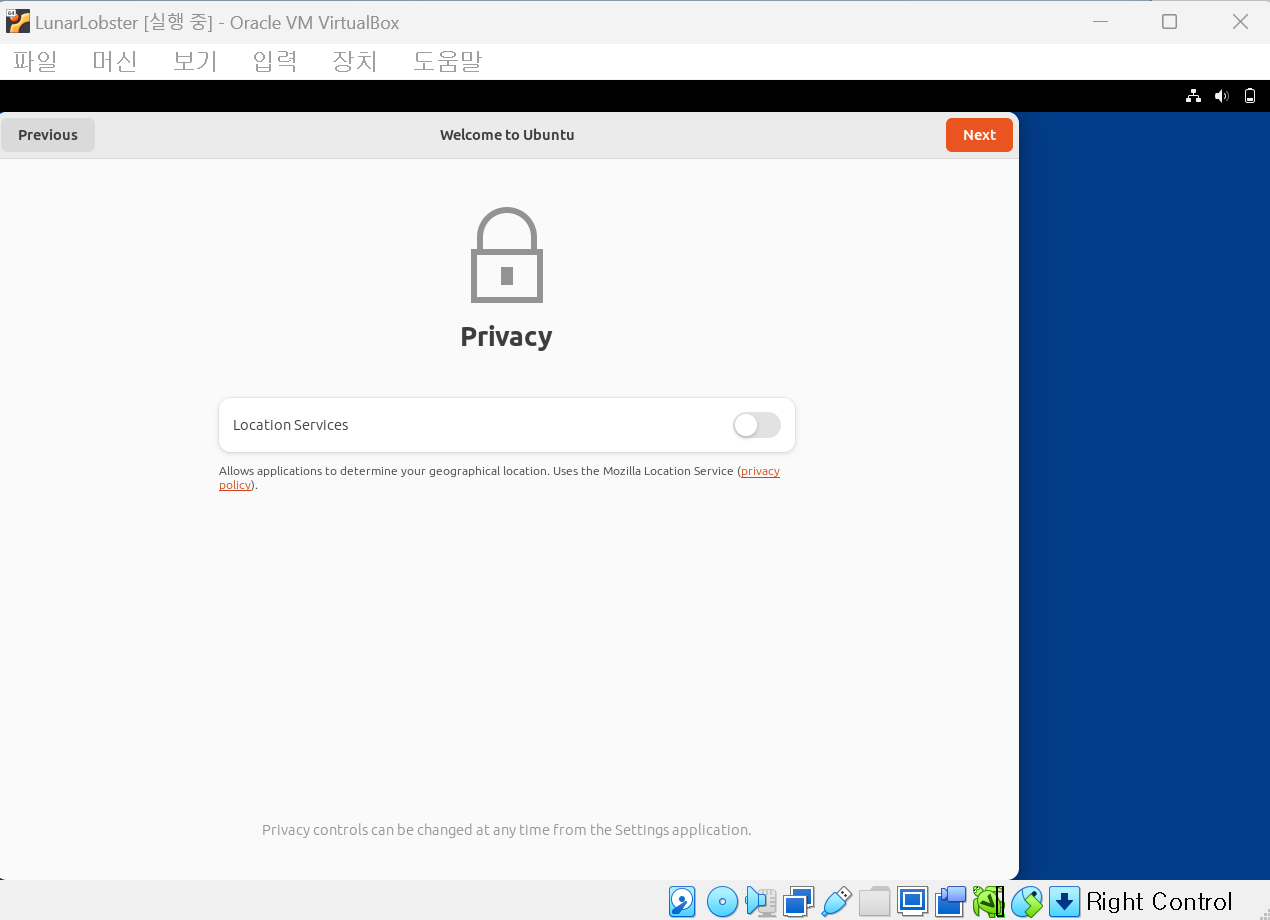Viewport: 1270px width, 920px height.
Task: Click the Location Services label
Action: [x=291, y=425]
